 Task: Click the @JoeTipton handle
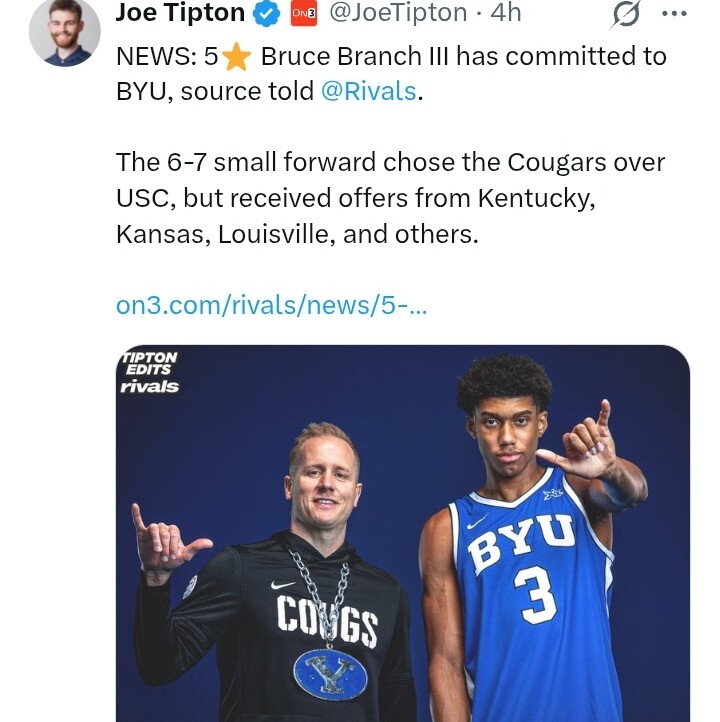pyautogui.click(x=397, y=13)
